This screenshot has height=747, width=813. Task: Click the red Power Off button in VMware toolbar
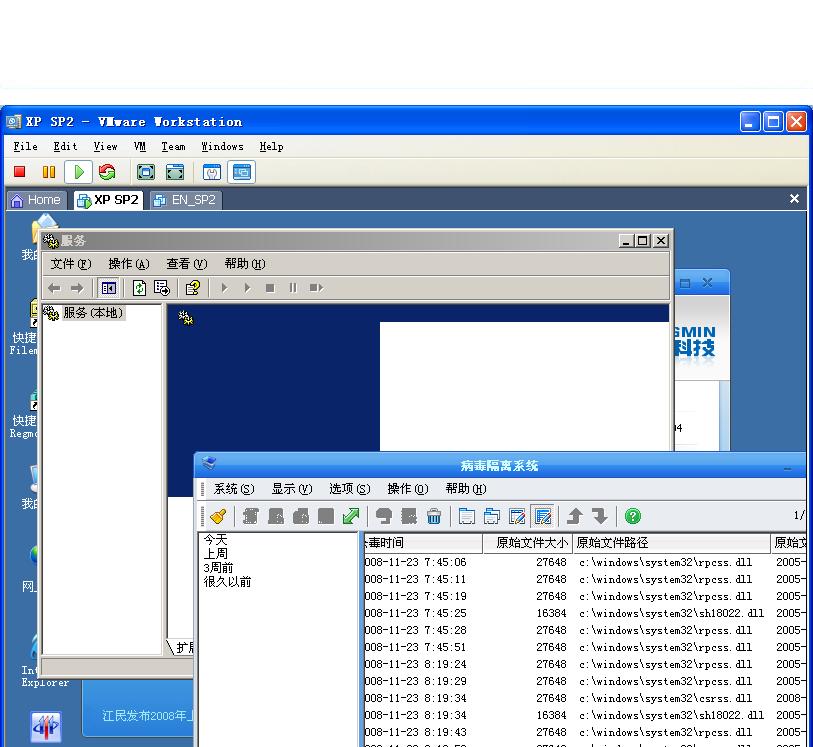point(19,172)
